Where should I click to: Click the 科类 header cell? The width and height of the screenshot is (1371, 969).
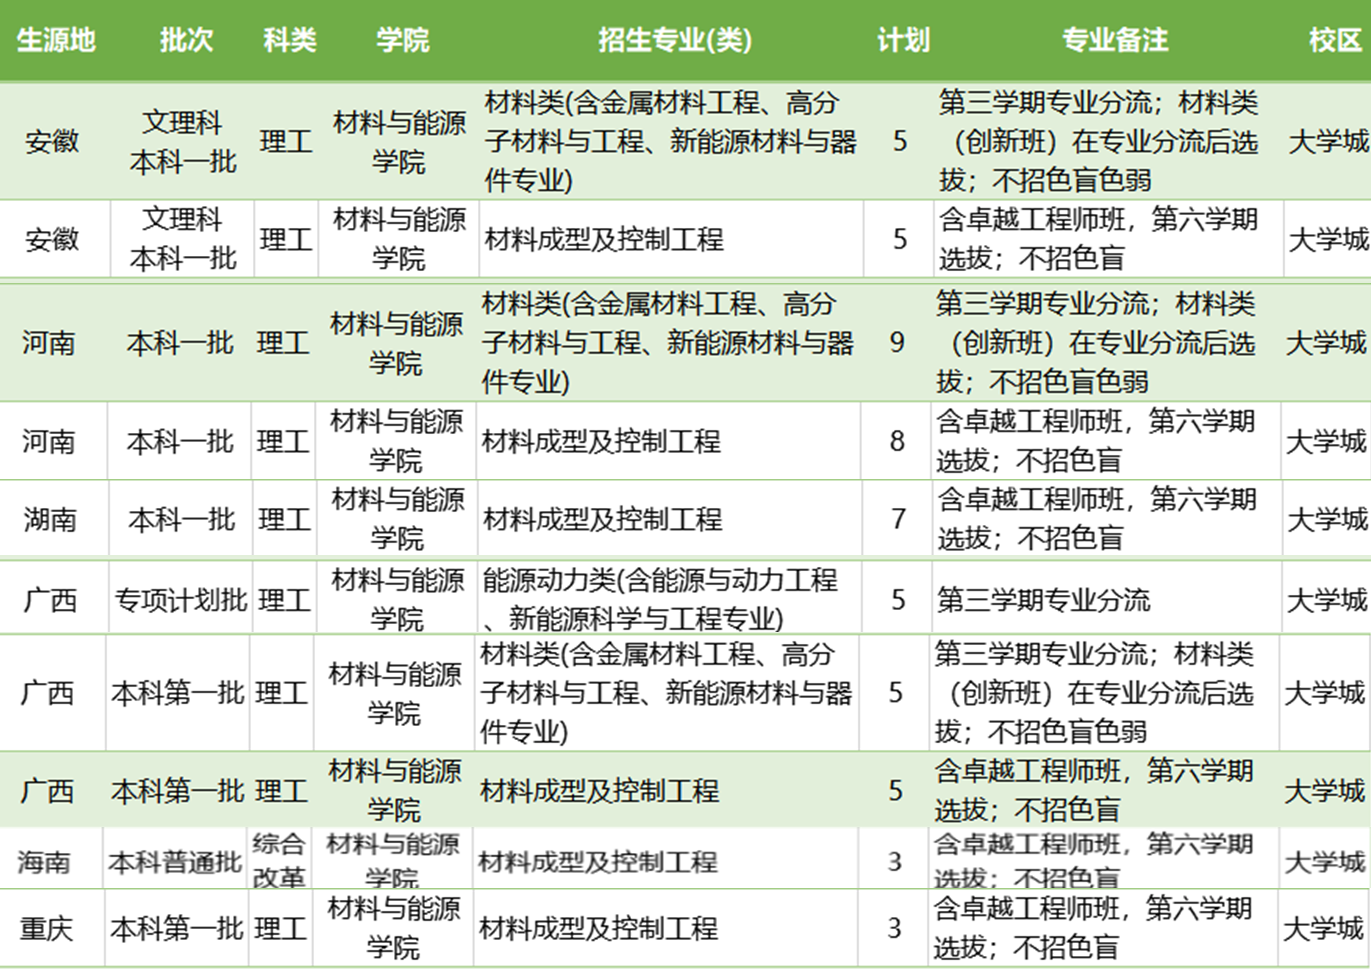click(289, 40)
